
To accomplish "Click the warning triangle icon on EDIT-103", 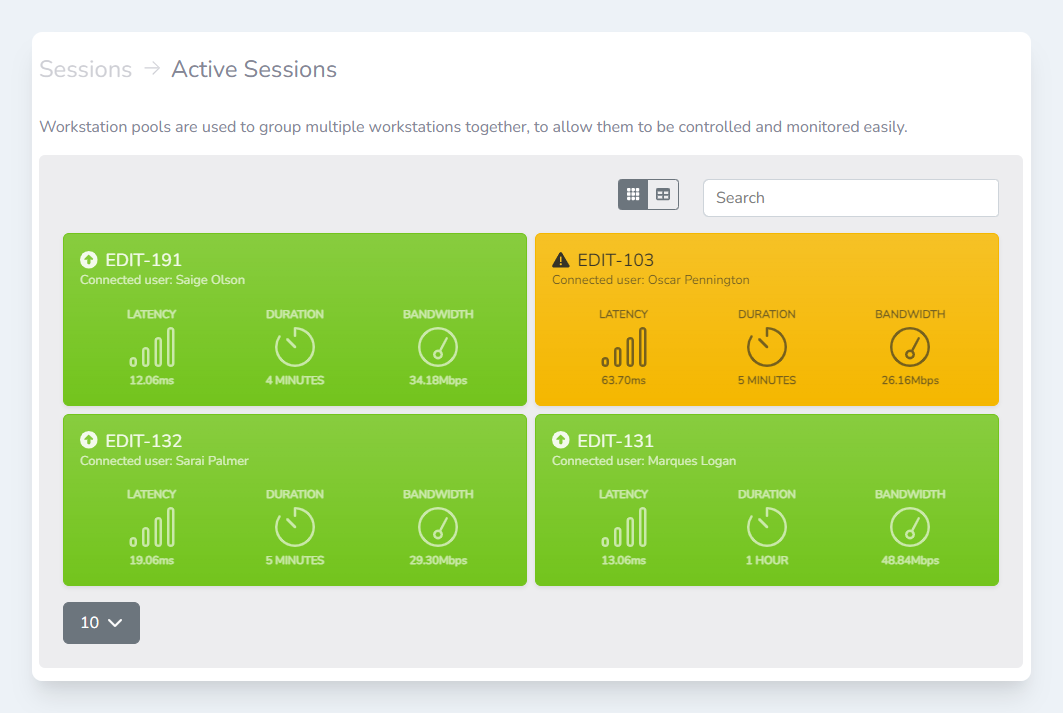I will [561, 260].
